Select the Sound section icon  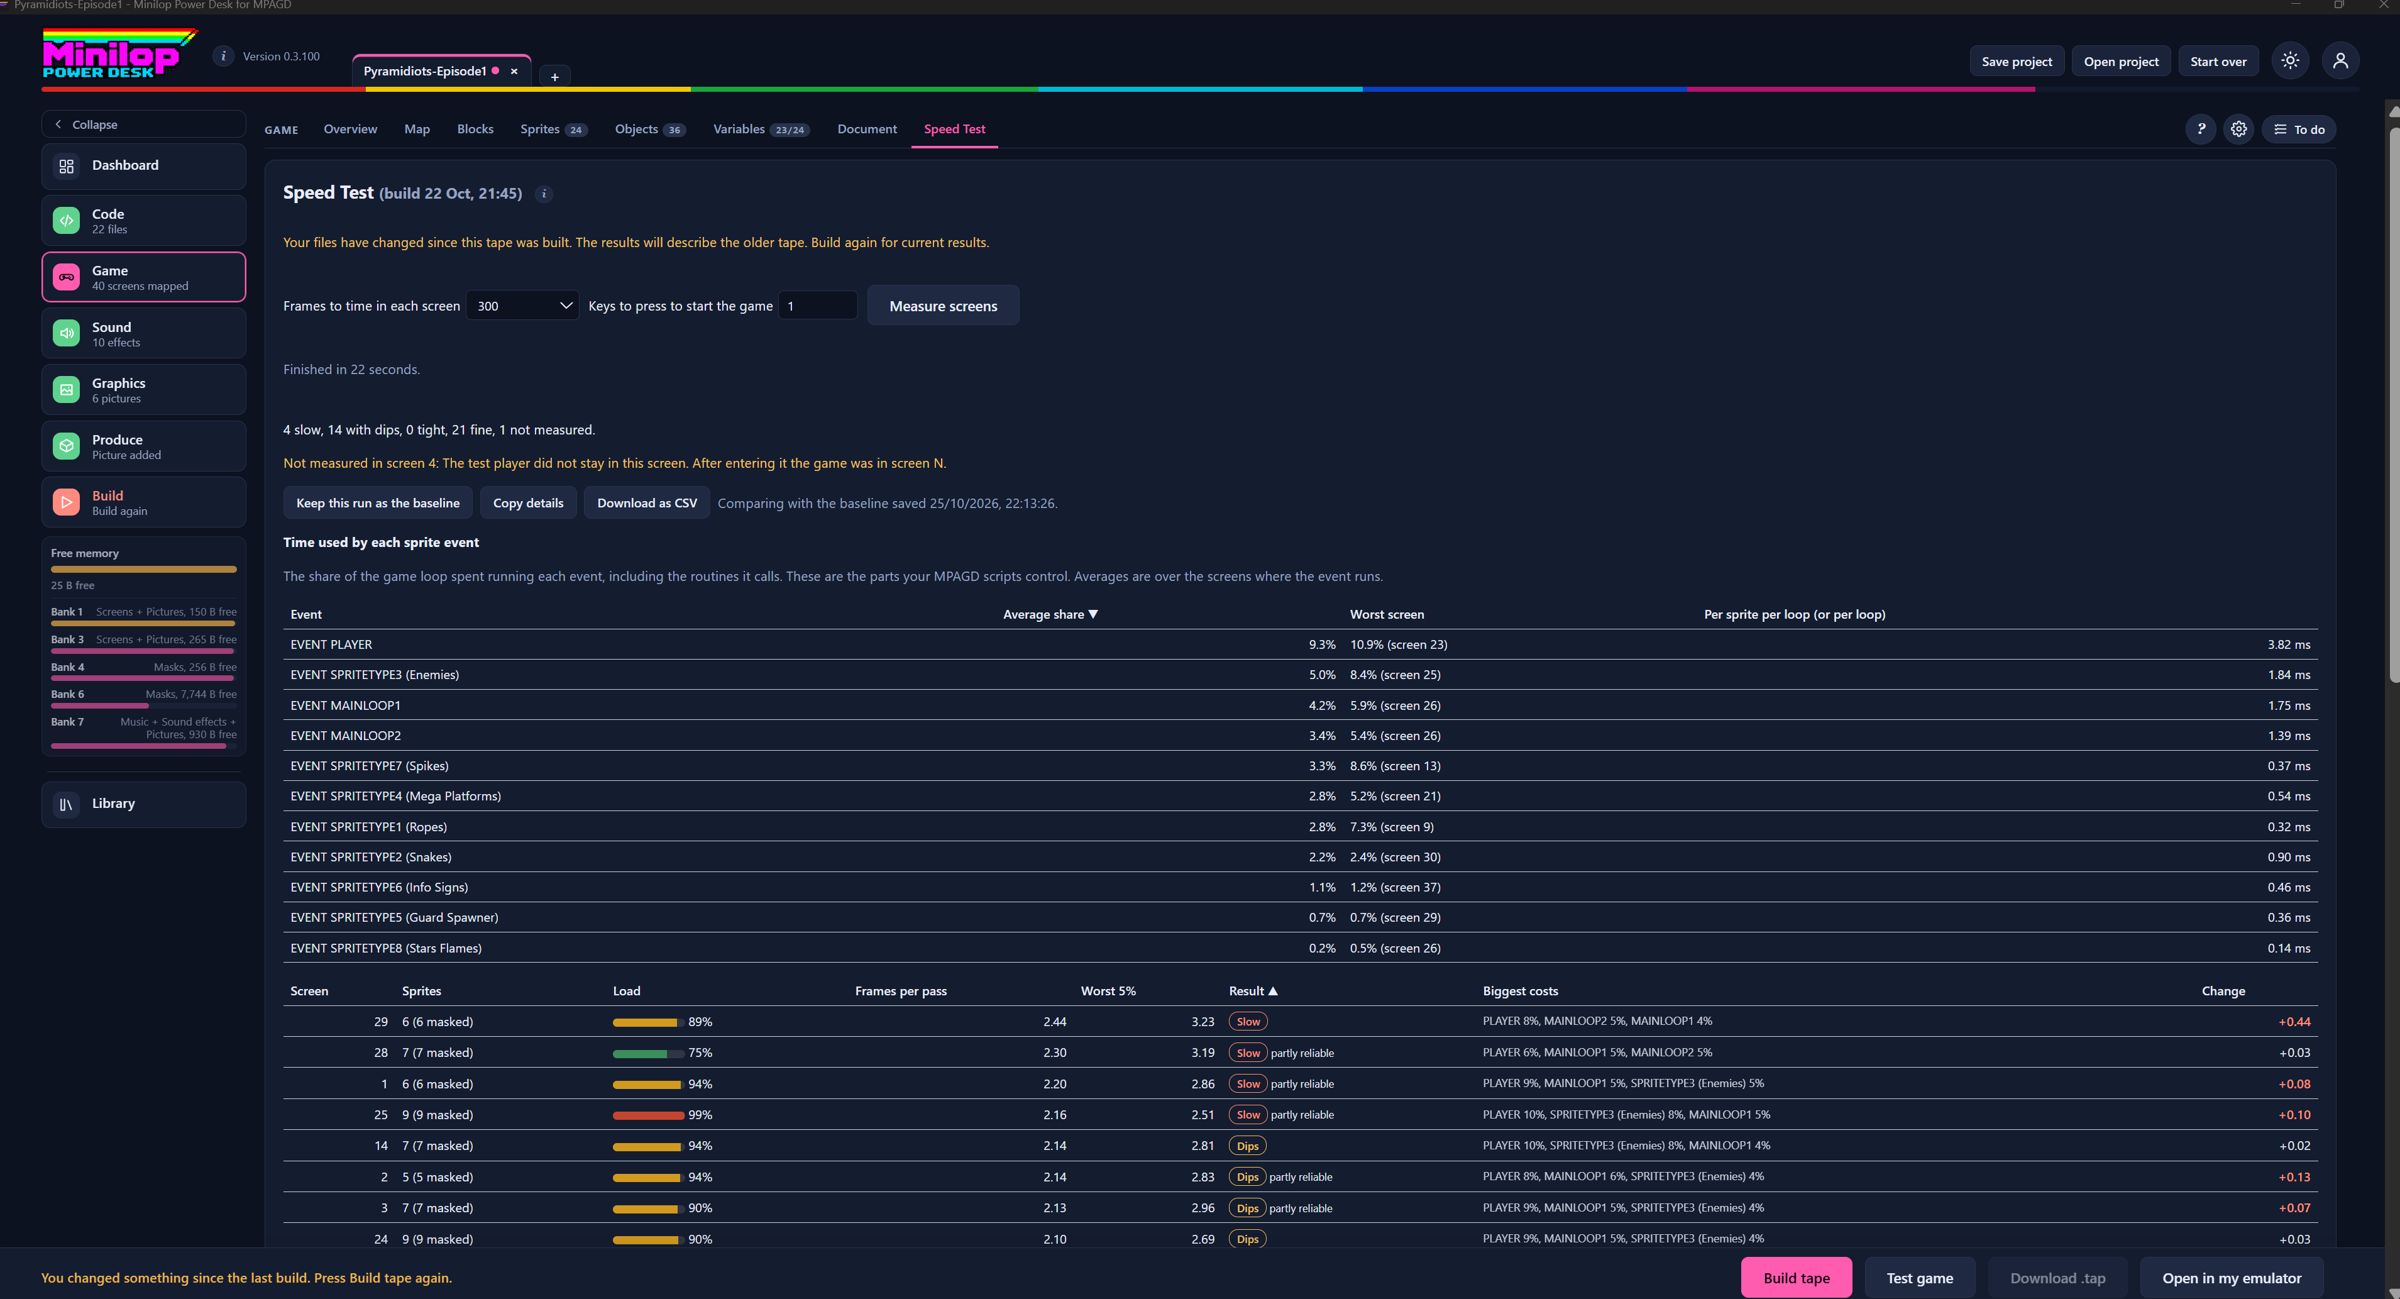click(x=66, y=333)
